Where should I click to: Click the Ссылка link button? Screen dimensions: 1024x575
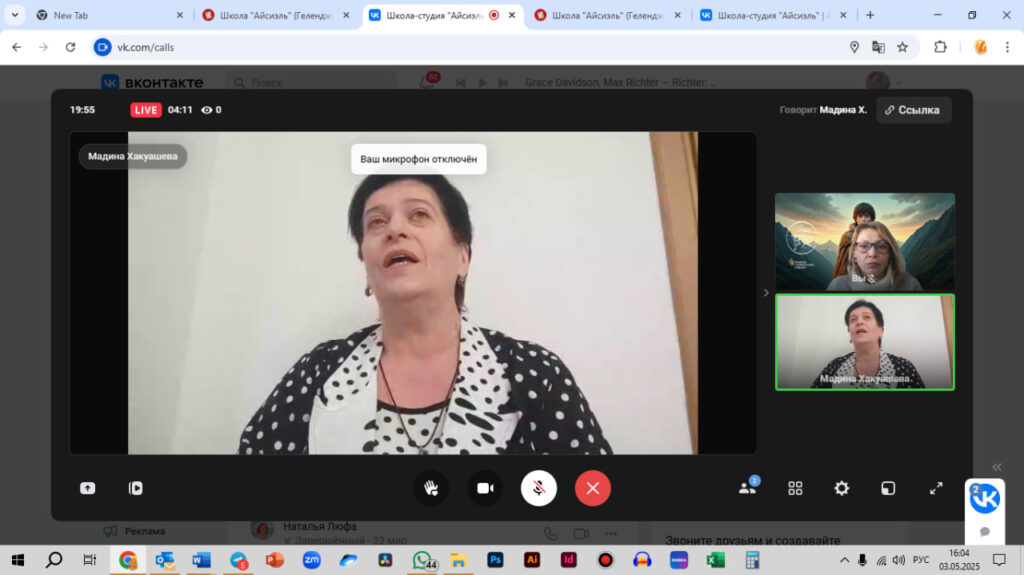pos(912,110)
